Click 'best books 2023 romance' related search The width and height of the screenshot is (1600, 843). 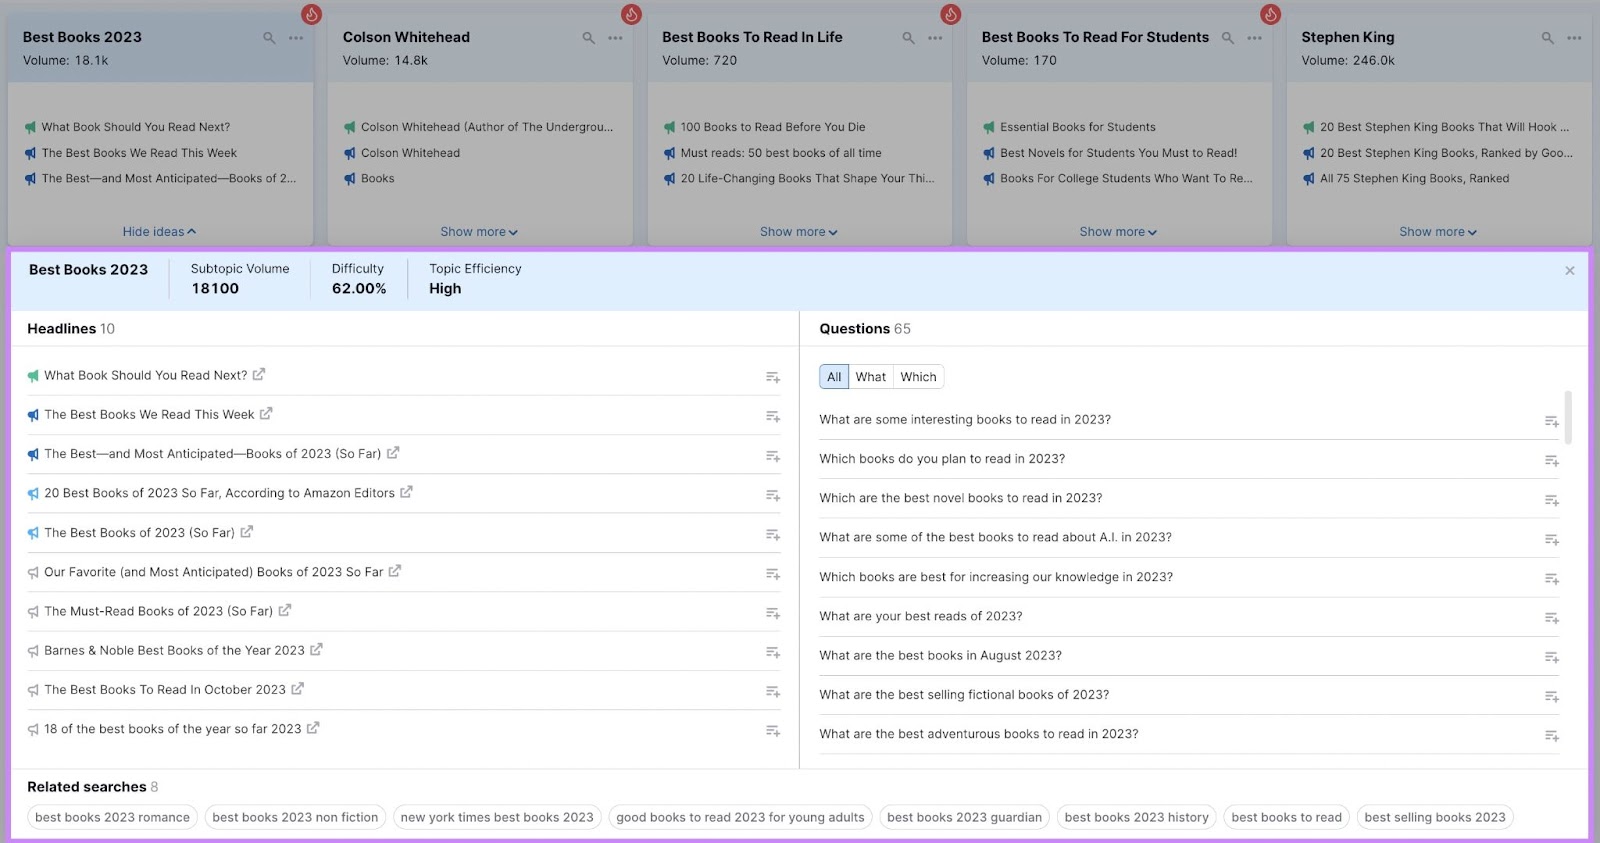click(112, 817)
